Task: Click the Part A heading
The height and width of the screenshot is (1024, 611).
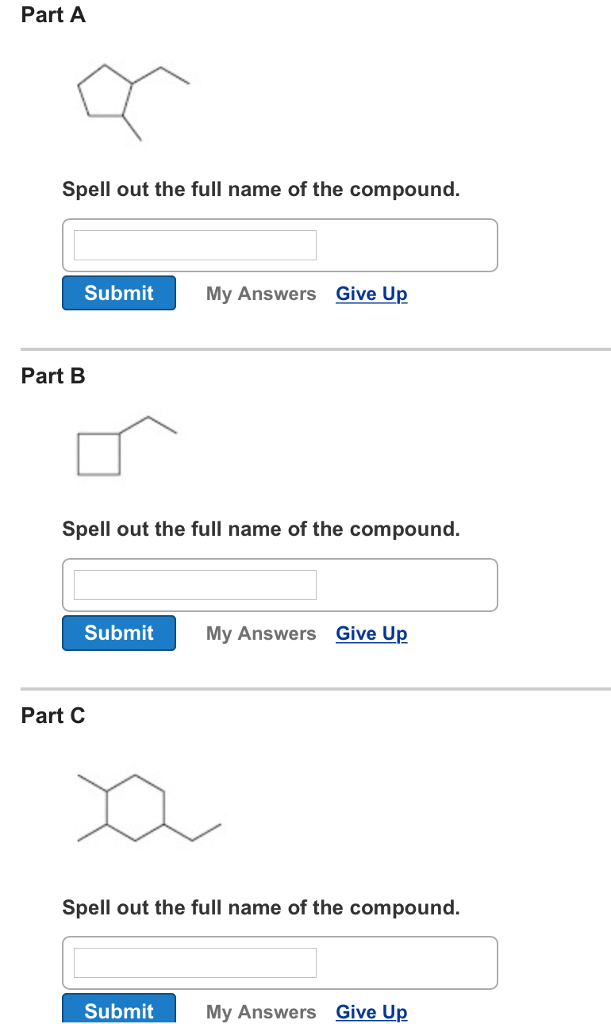Action: click(53, 14)
